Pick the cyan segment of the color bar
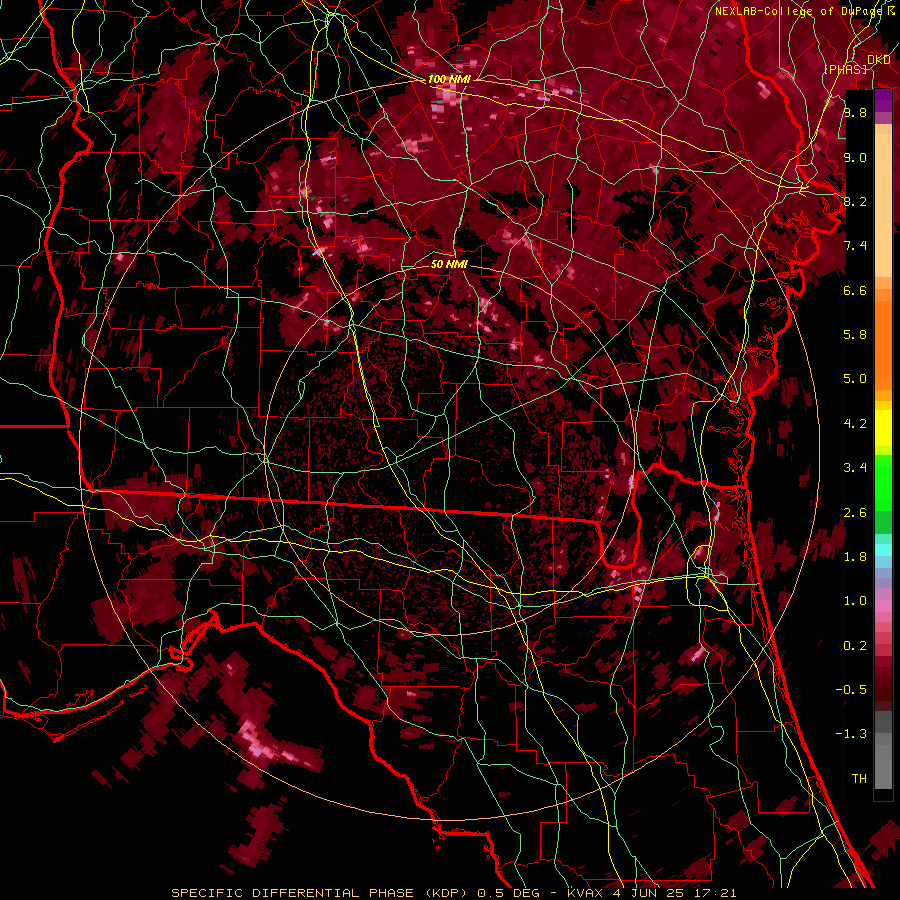This screenshot has width=900, height=900. point(883,549)
